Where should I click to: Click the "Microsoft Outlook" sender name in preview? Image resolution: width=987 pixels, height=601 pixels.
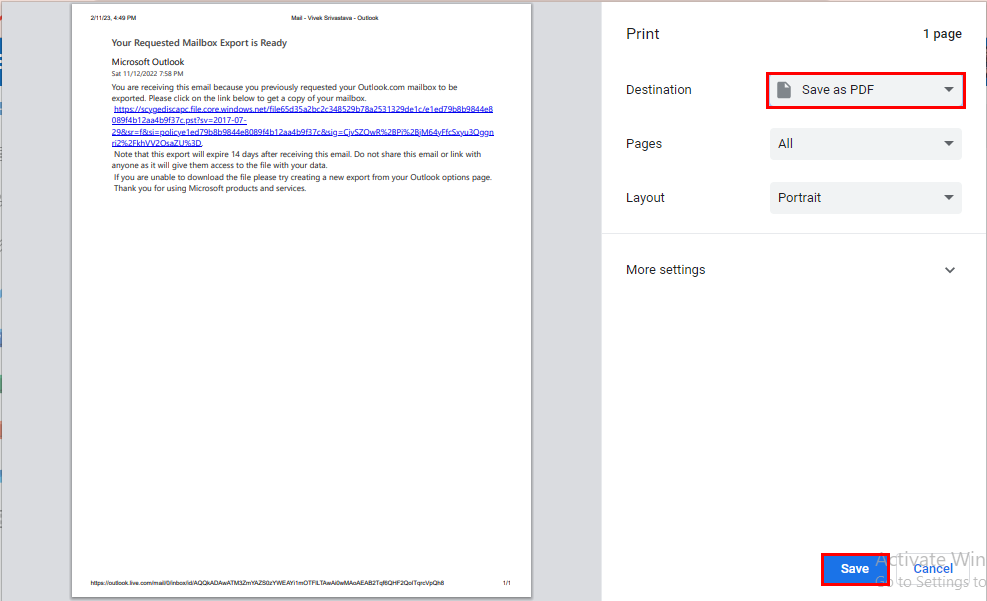(x=148, y=62)
